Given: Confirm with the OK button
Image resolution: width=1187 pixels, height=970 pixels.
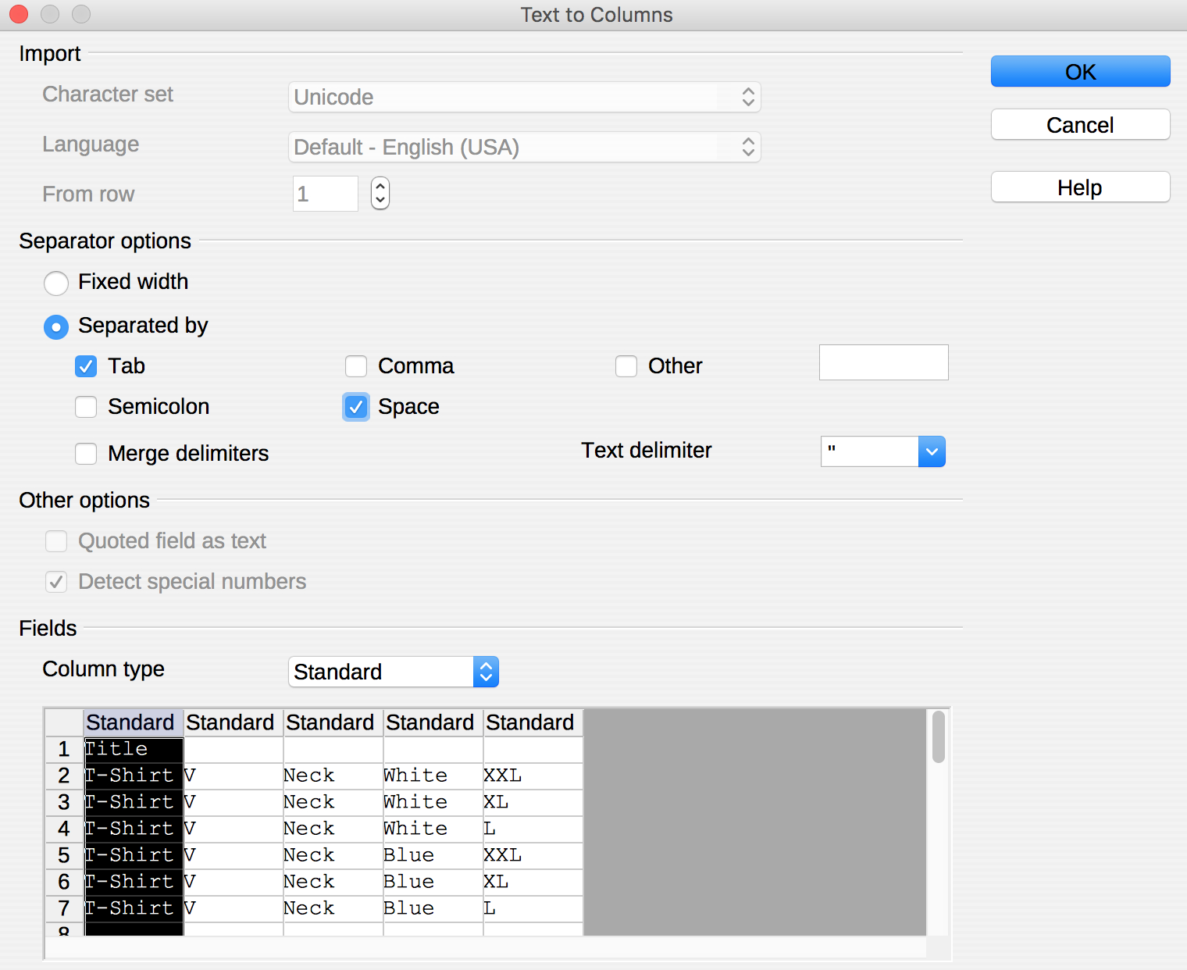Looking at the screenshot, I should pyautogui.click(x=1080, y=71).
